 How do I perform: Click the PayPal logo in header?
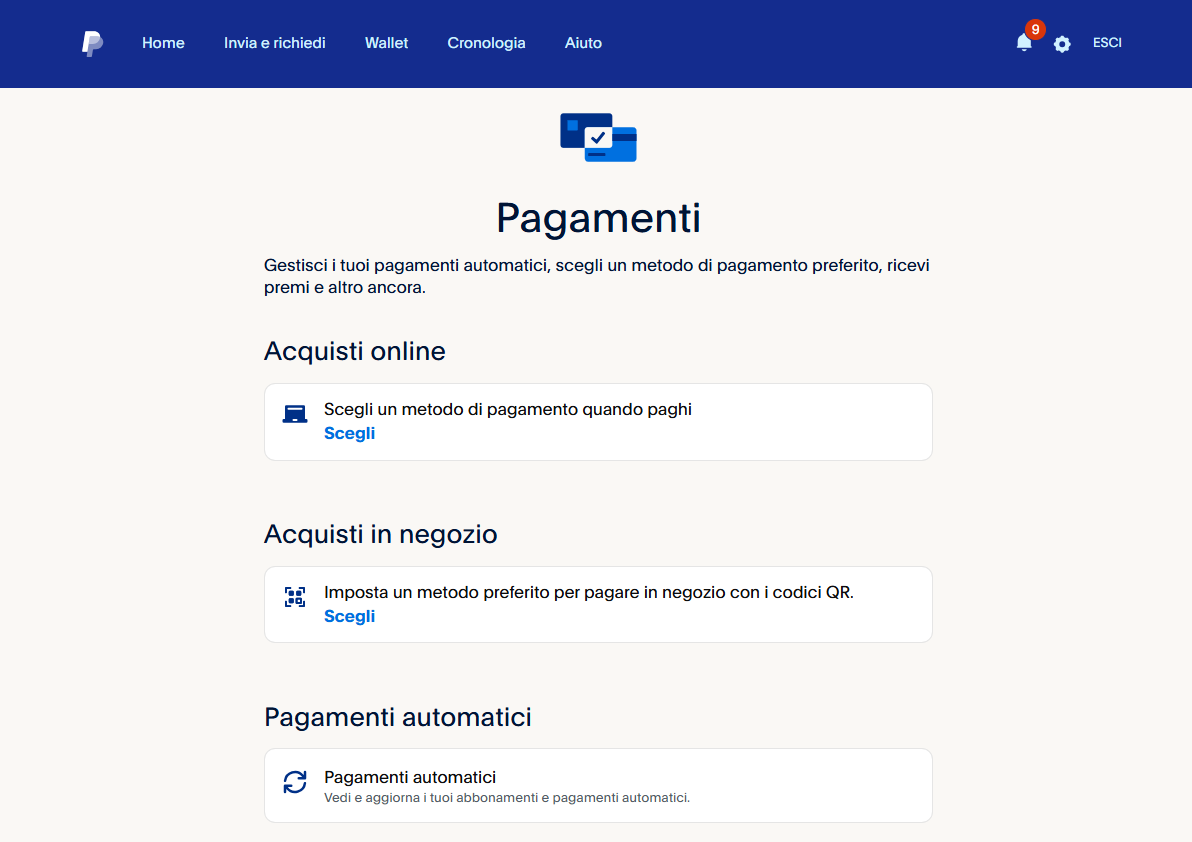pyautogui.click(x=92, y=43)
